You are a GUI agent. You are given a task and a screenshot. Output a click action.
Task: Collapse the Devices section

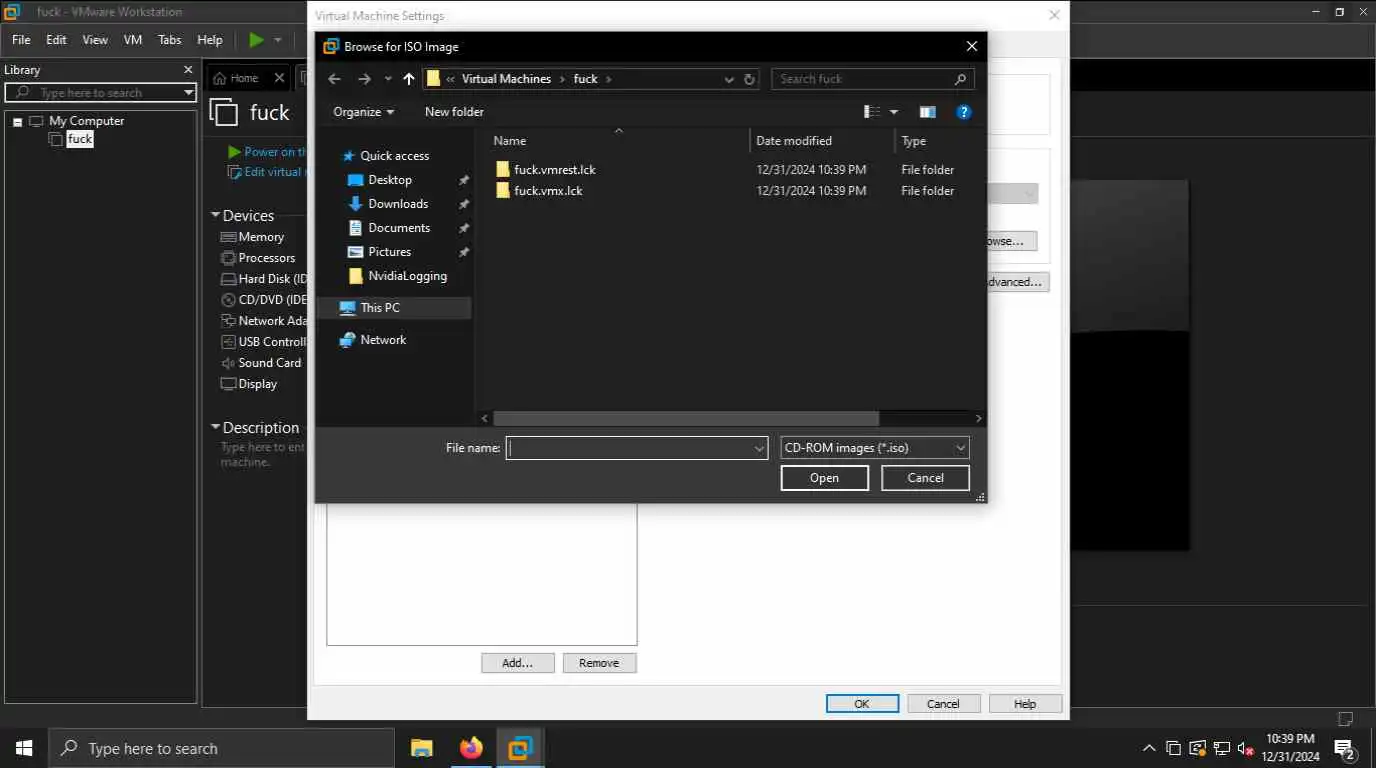tap(215, 216)
